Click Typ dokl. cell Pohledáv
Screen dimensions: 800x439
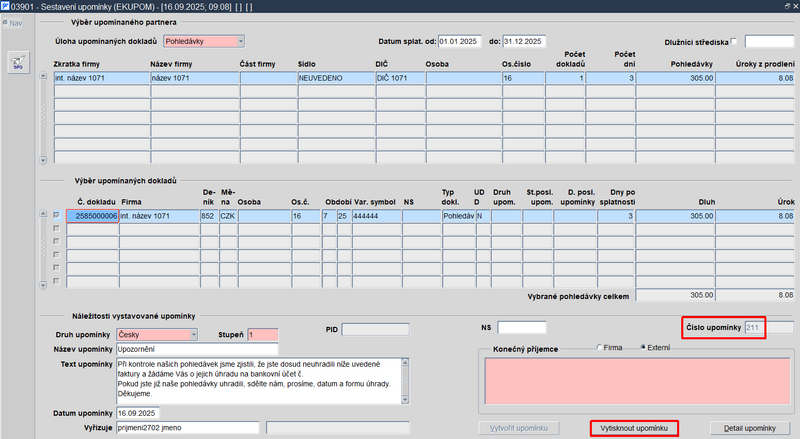[x=459, y=216]
